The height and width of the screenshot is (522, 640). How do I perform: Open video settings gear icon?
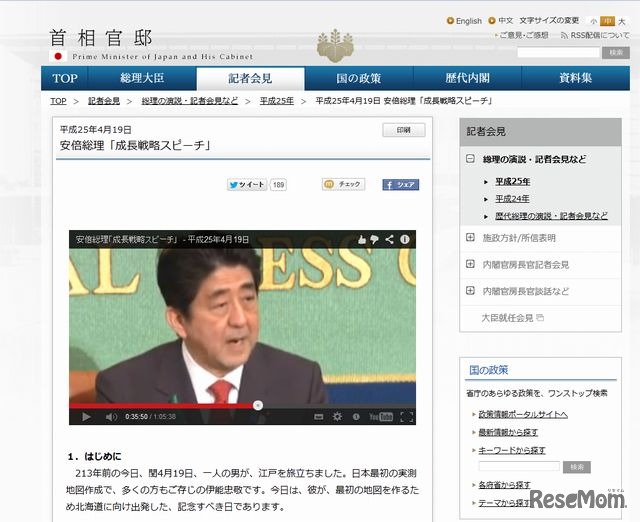[337, 417]
